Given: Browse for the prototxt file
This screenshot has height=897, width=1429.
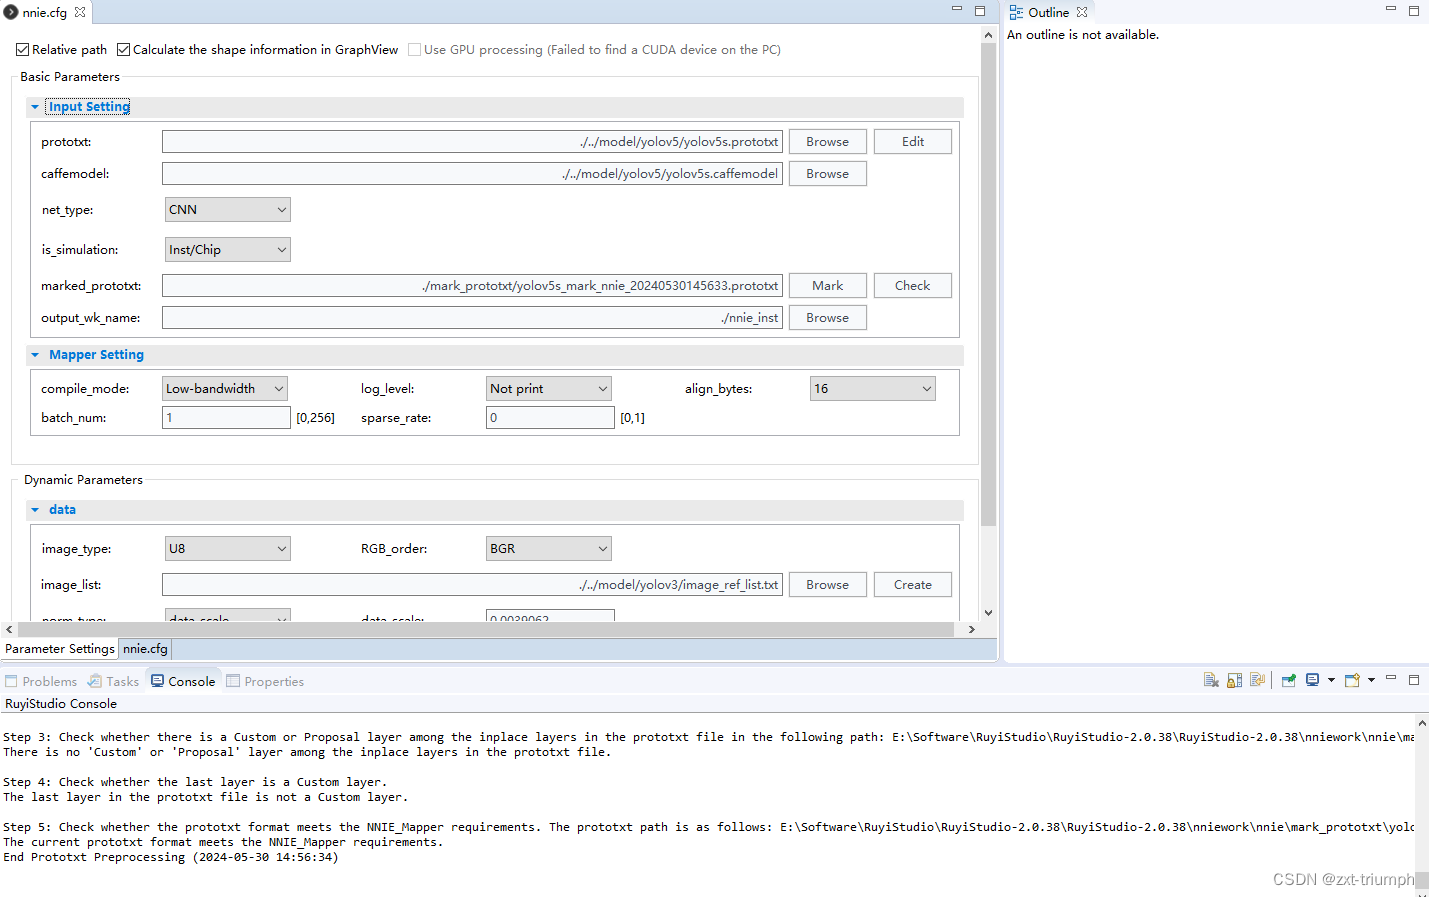Looking at the screenshot, I should pyautogui.click(x=828, y=142).
